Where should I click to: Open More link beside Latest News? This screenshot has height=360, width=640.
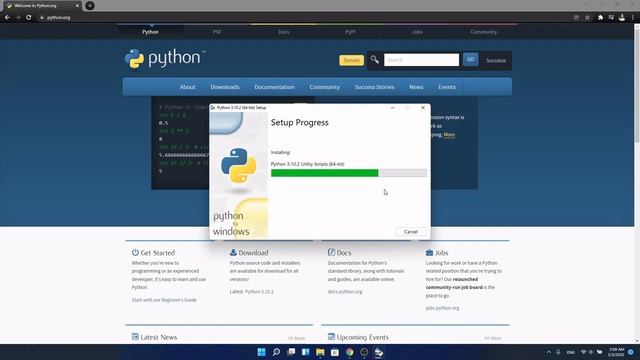click(x=297, y=338)
